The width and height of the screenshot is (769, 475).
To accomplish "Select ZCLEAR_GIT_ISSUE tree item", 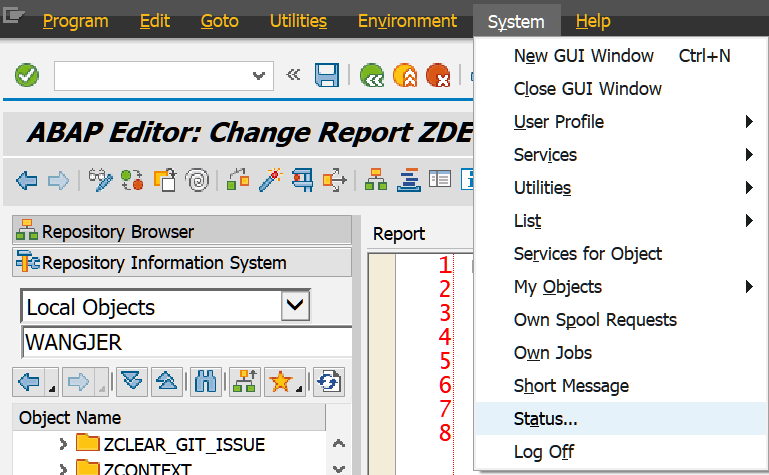I will click(184, 444).
